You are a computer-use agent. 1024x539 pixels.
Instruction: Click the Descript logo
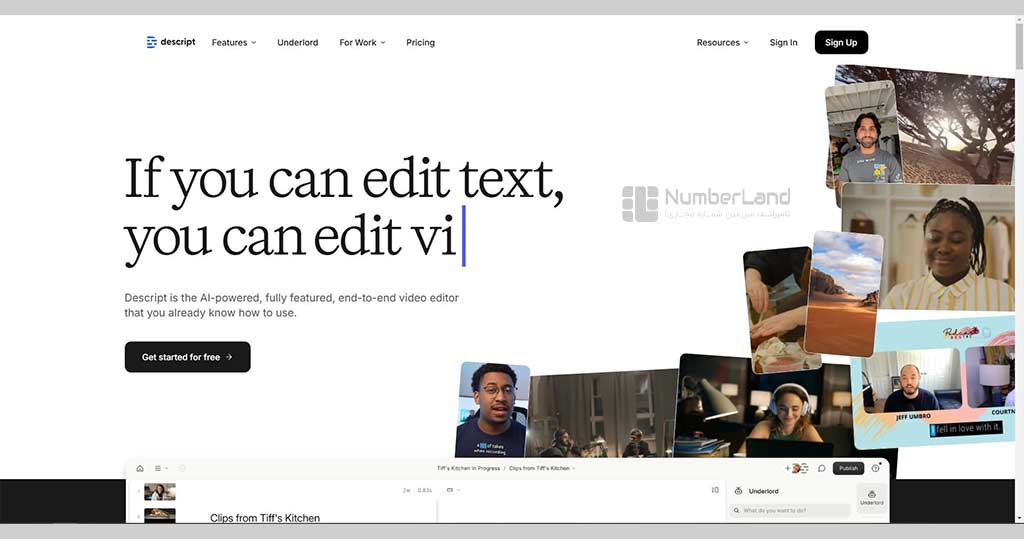point(170,42)
